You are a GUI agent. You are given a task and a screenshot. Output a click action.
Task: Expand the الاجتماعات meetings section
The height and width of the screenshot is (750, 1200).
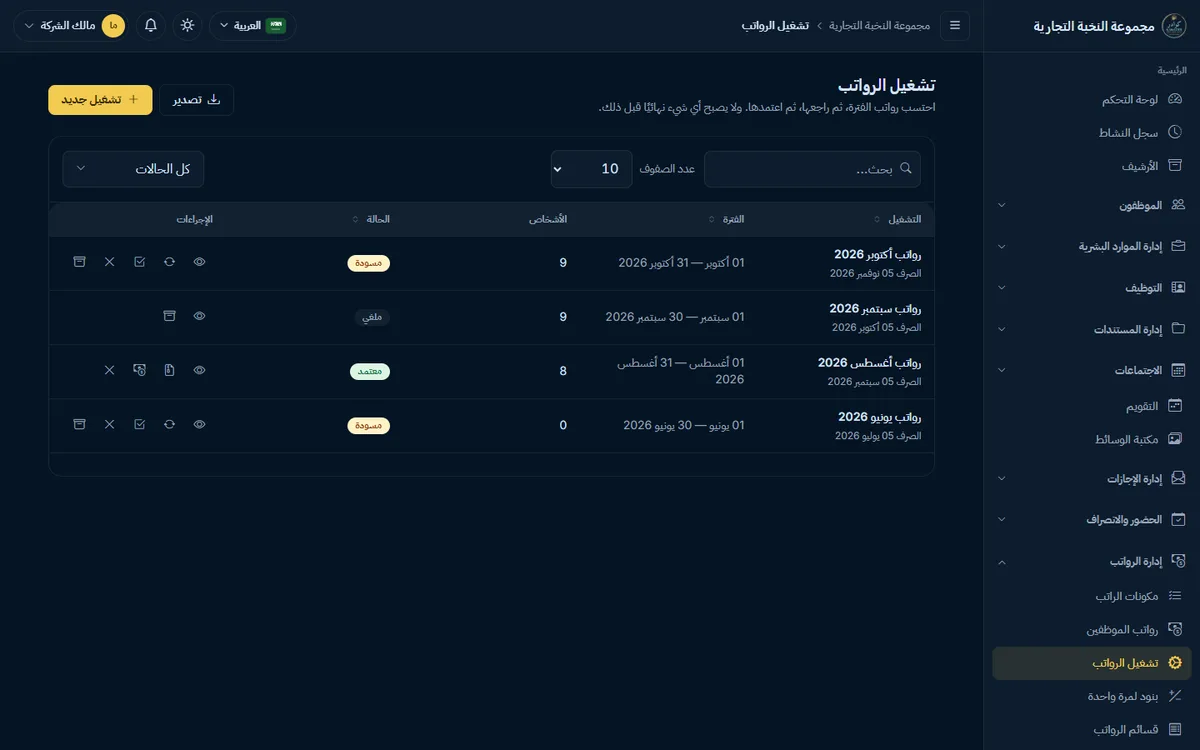pos(1092,370)
